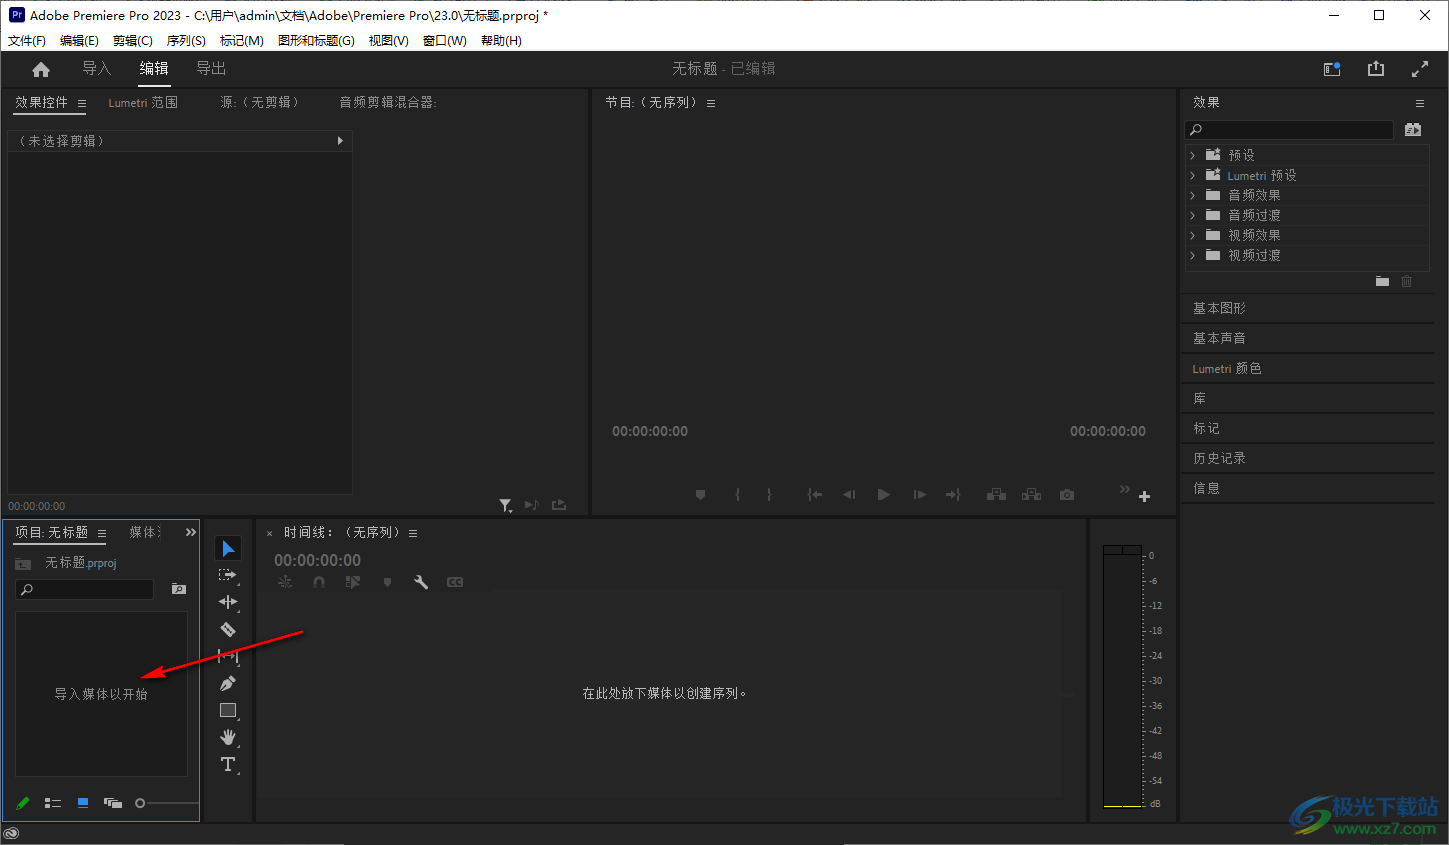
Task: Switch to Lumetri 范围 tab
Action: point(143,103)
